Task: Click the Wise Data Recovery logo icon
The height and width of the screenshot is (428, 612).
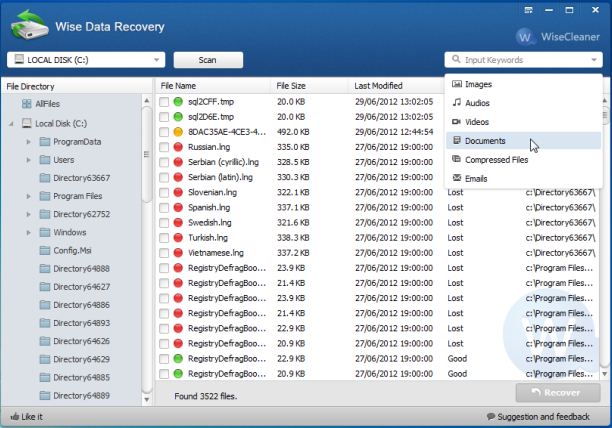Action: coord(29,25)
